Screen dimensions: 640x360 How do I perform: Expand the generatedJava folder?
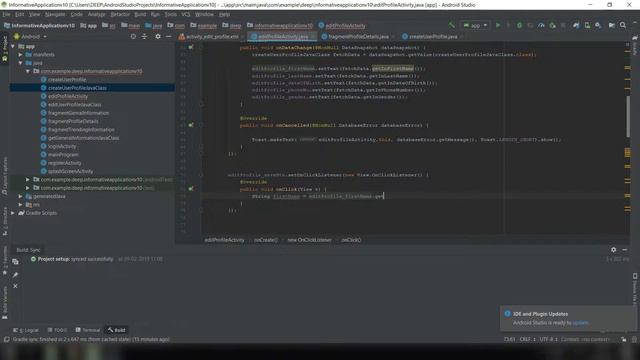coord(20,196)
